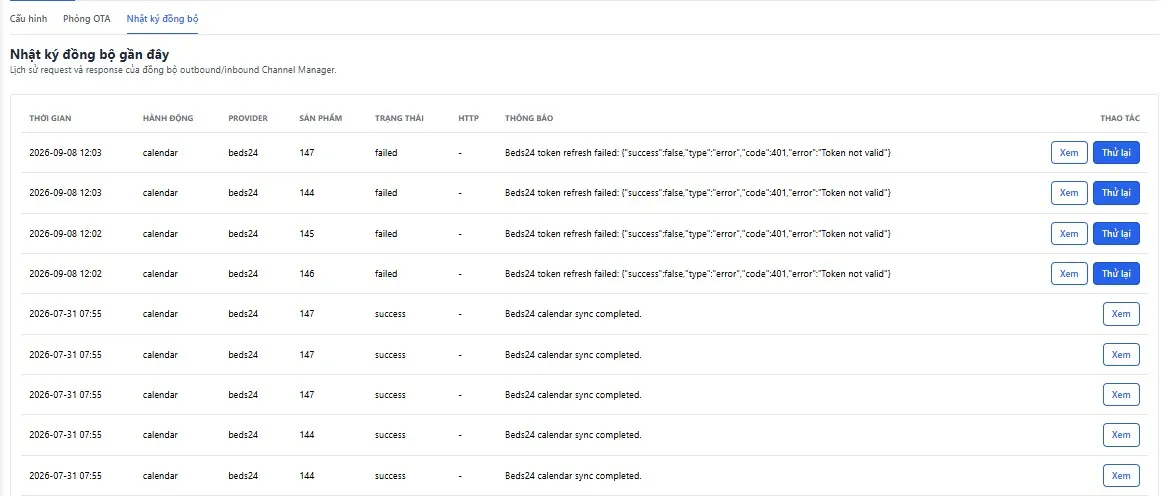
Task: Select the token refresh error text for failed 147
Action: 698,152
